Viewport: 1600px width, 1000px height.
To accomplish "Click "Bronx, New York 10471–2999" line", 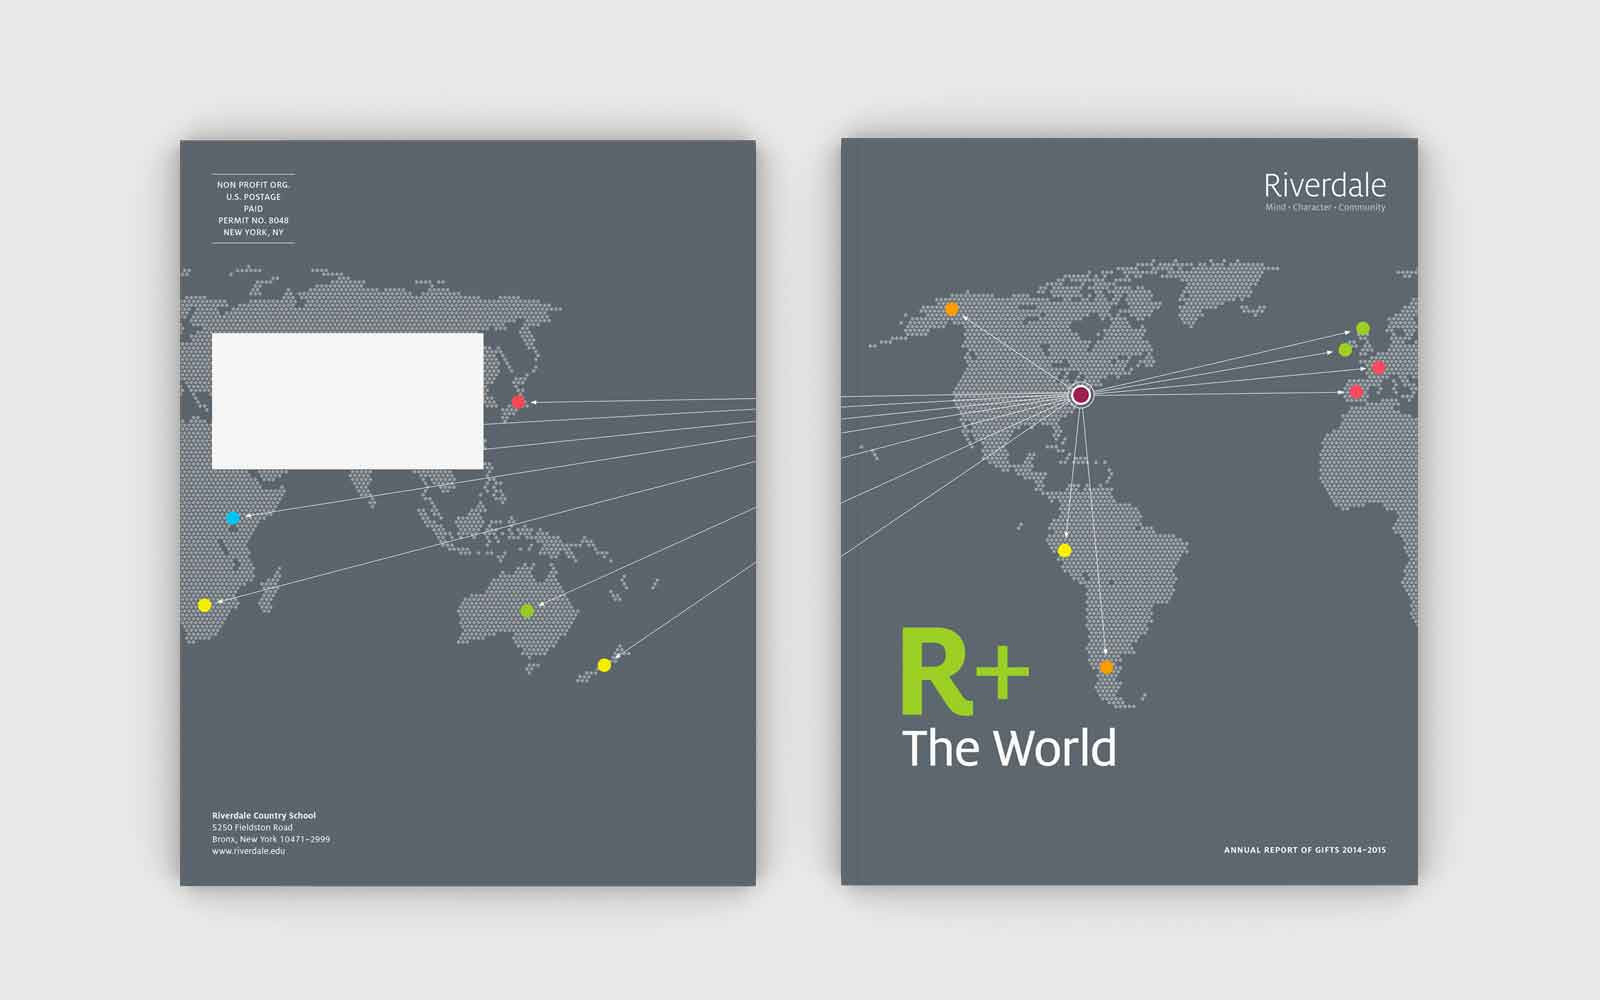I will [x=271, y=840].
